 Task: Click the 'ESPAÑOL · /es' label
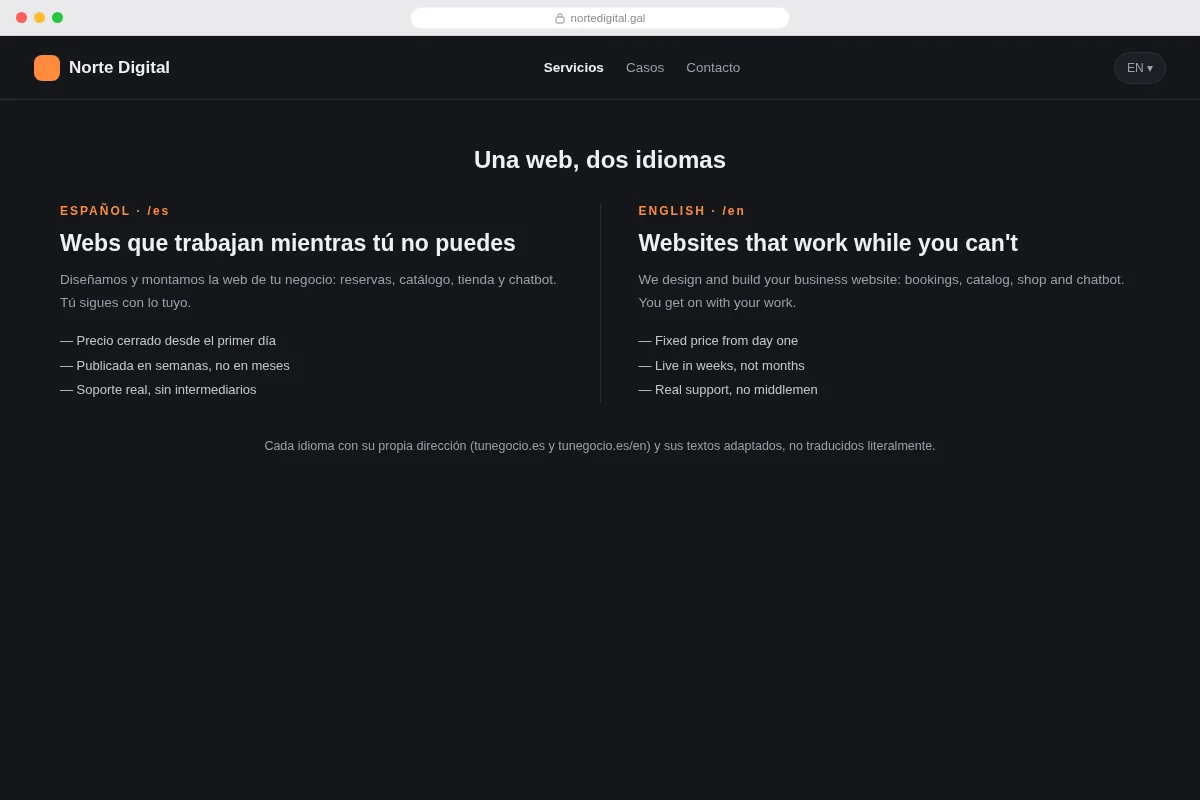point(115,211)
